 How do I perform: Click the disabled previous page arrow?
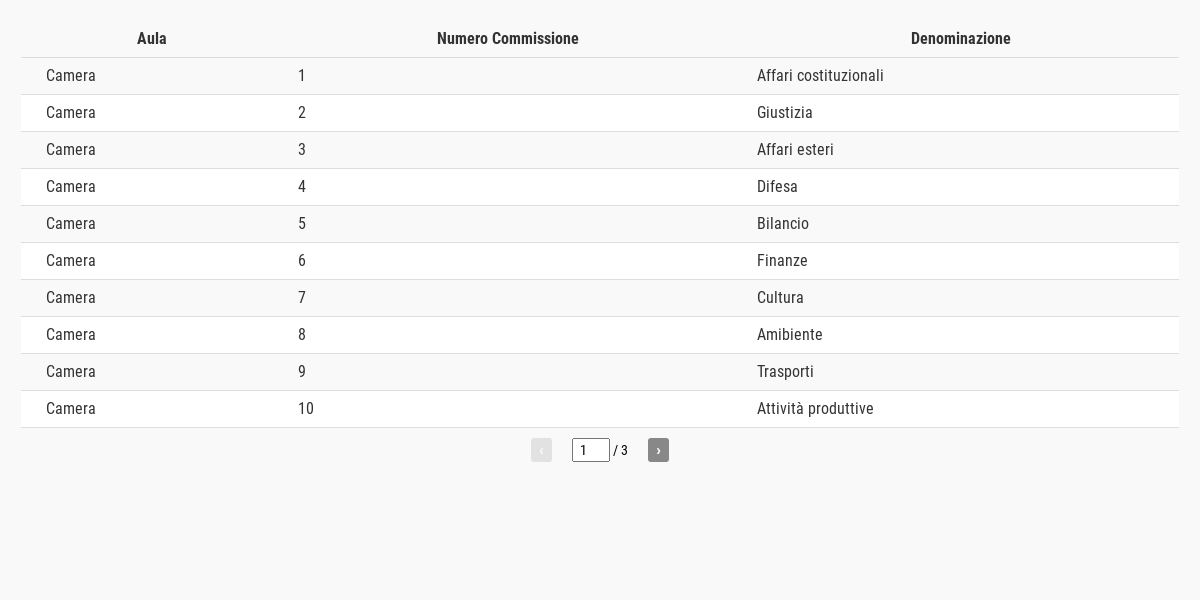(541, 450)
